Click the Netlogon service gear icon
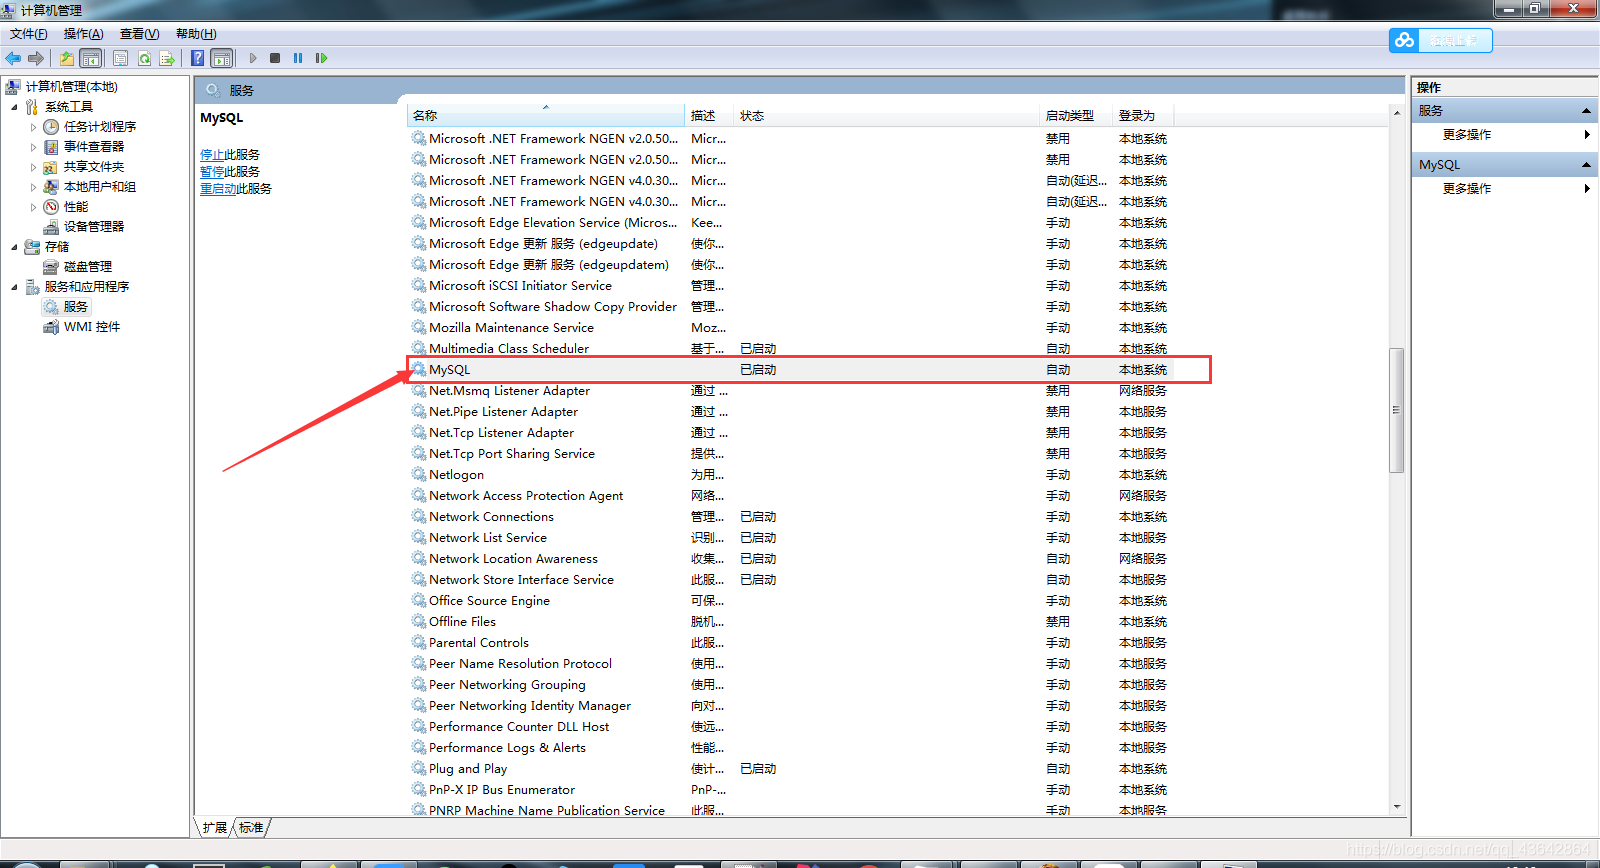The width and height of the screenshot is (1600, 868). coord(419,474)
